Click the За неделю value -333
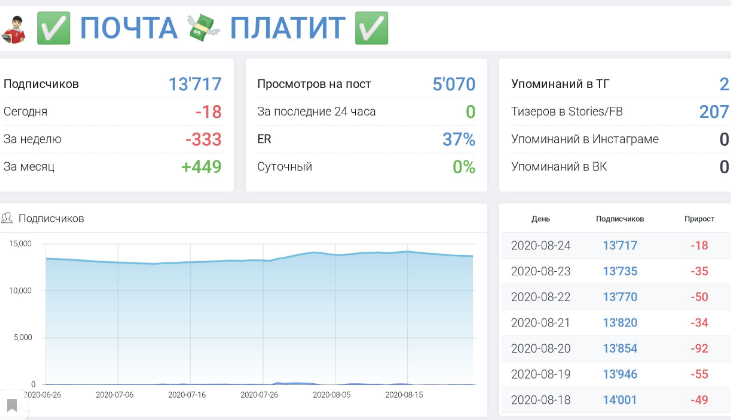The width and height of the screenshot is (731, 420). coord(203,139)
